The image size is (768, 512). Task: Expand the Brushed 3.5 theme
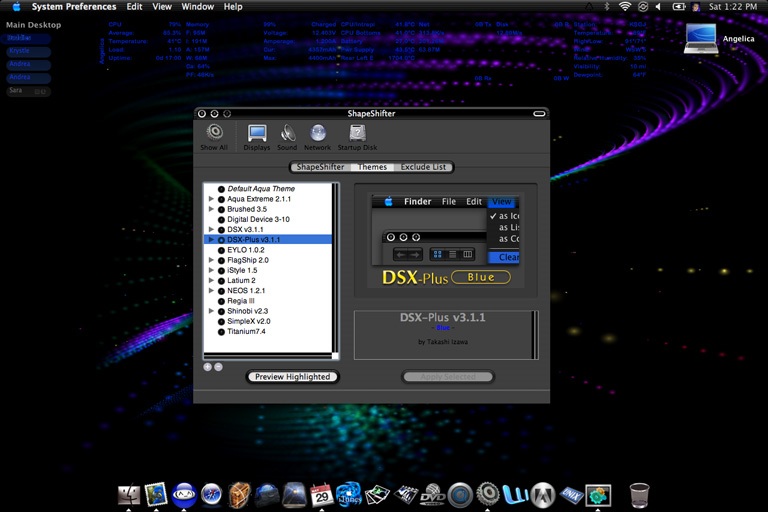tap(211, 209)
